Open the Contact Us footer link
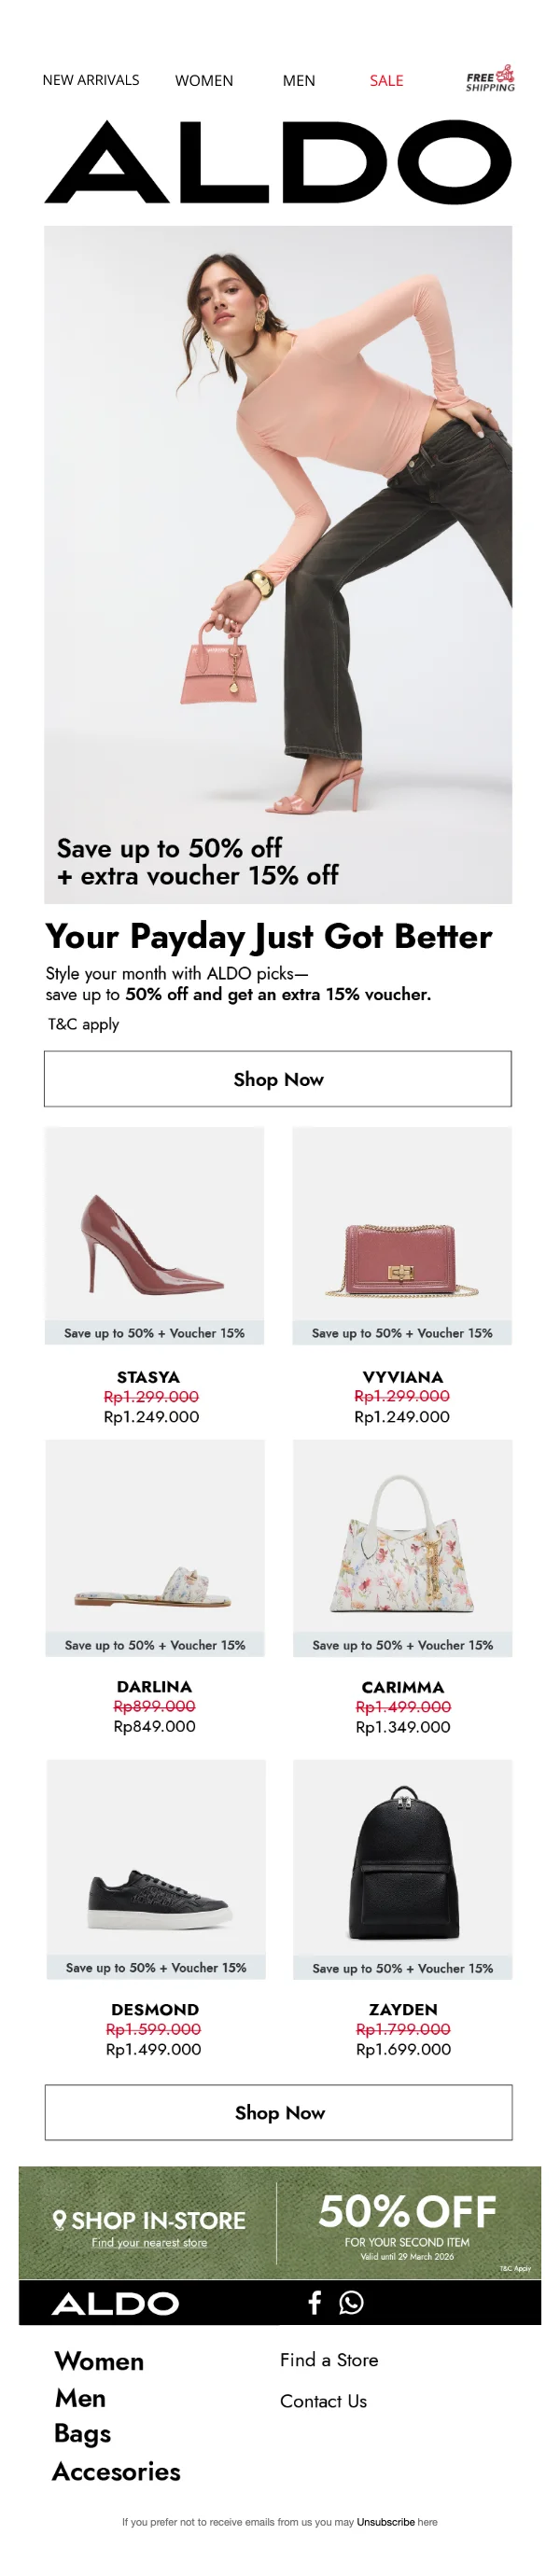The height and width of the screenshot is (2576, 560). (x=323, y=2401)
